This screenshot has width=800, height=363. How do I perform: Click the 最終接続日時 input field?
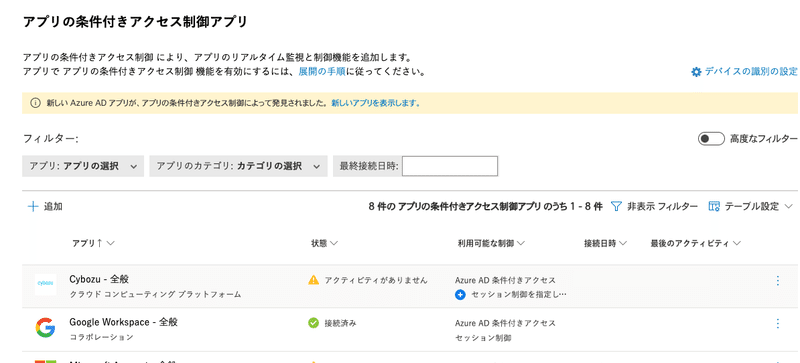tap(450, 166)
